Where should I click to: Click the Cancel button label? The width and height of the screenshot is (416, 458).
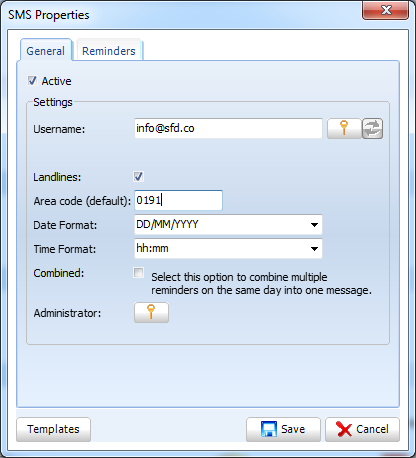coord(372,429)
